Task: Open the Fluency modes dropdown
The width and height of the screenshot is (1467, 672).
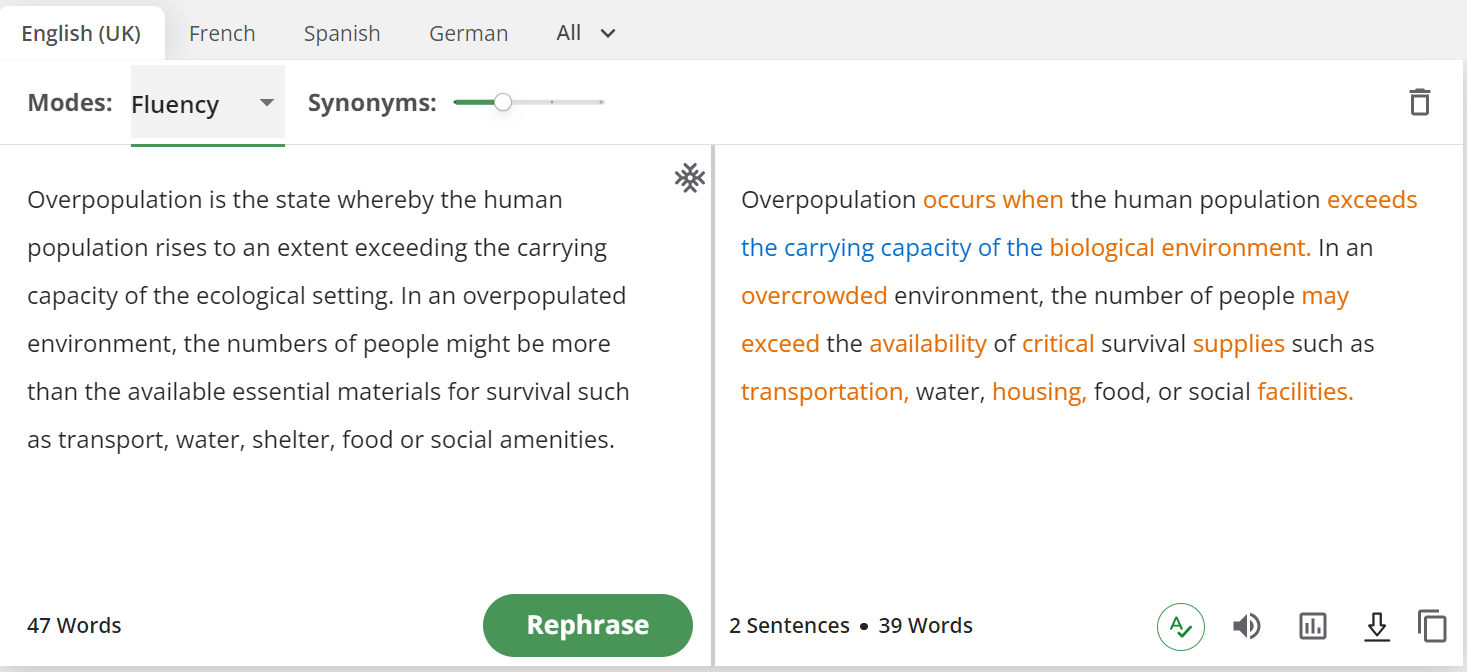Action: 208,104
